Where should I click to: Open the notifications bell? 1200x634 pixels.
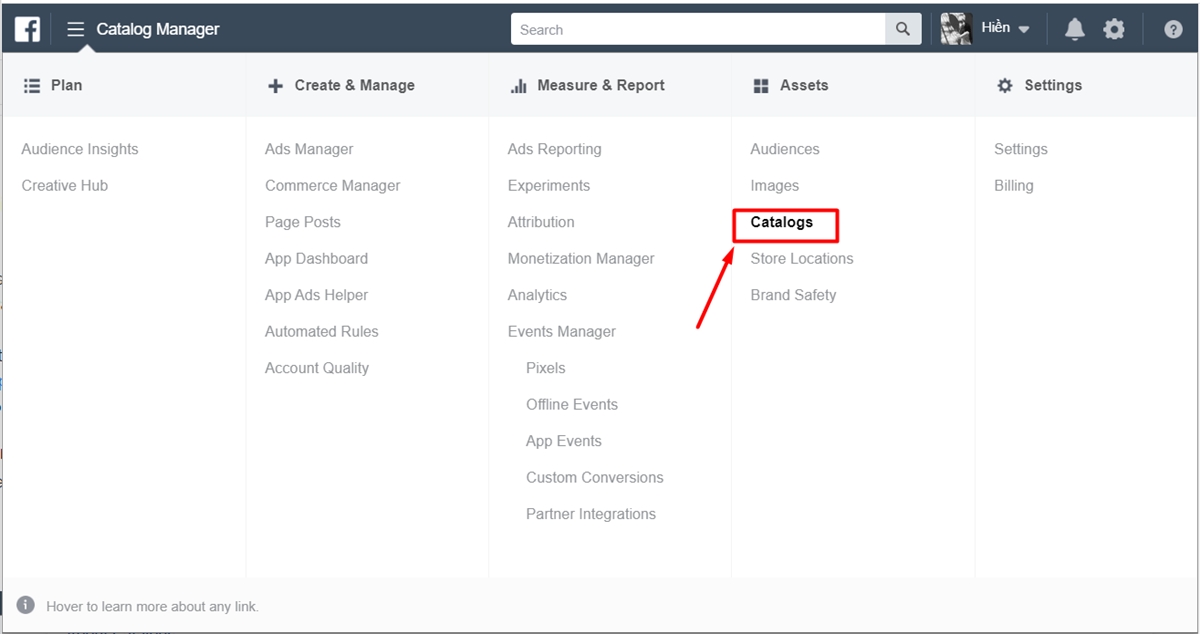(1075, 30)
